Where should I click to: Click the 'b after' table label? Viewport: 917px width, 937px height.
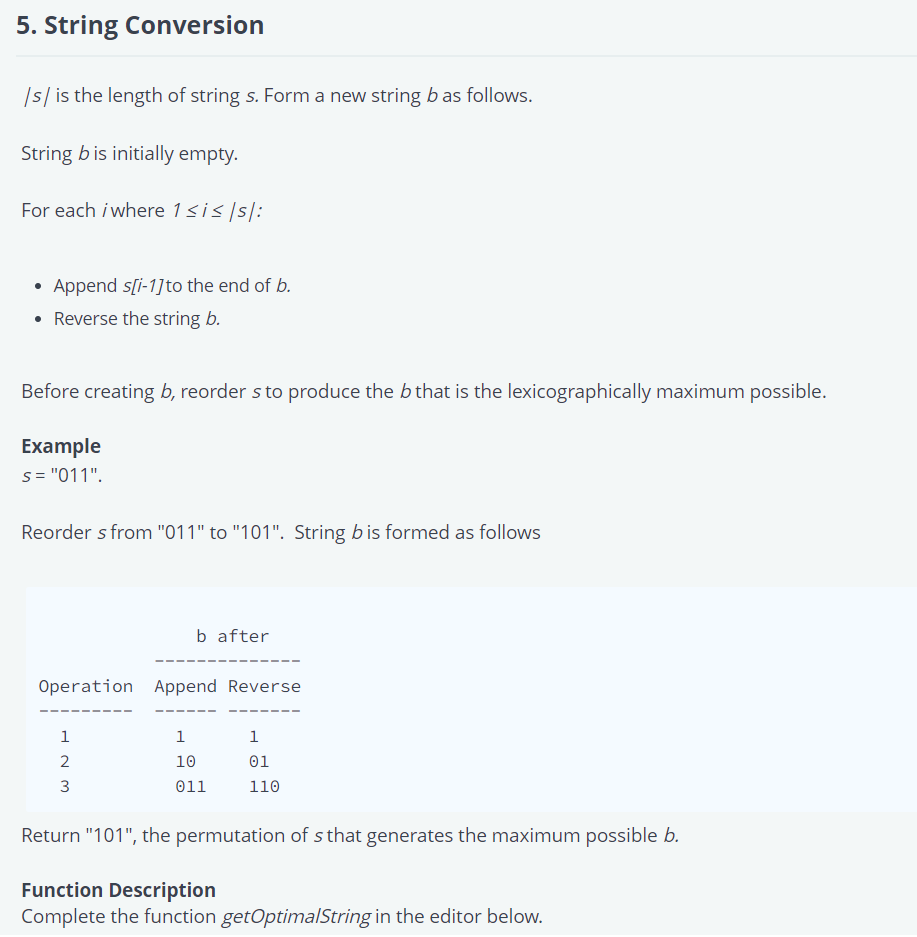point(232,636)
